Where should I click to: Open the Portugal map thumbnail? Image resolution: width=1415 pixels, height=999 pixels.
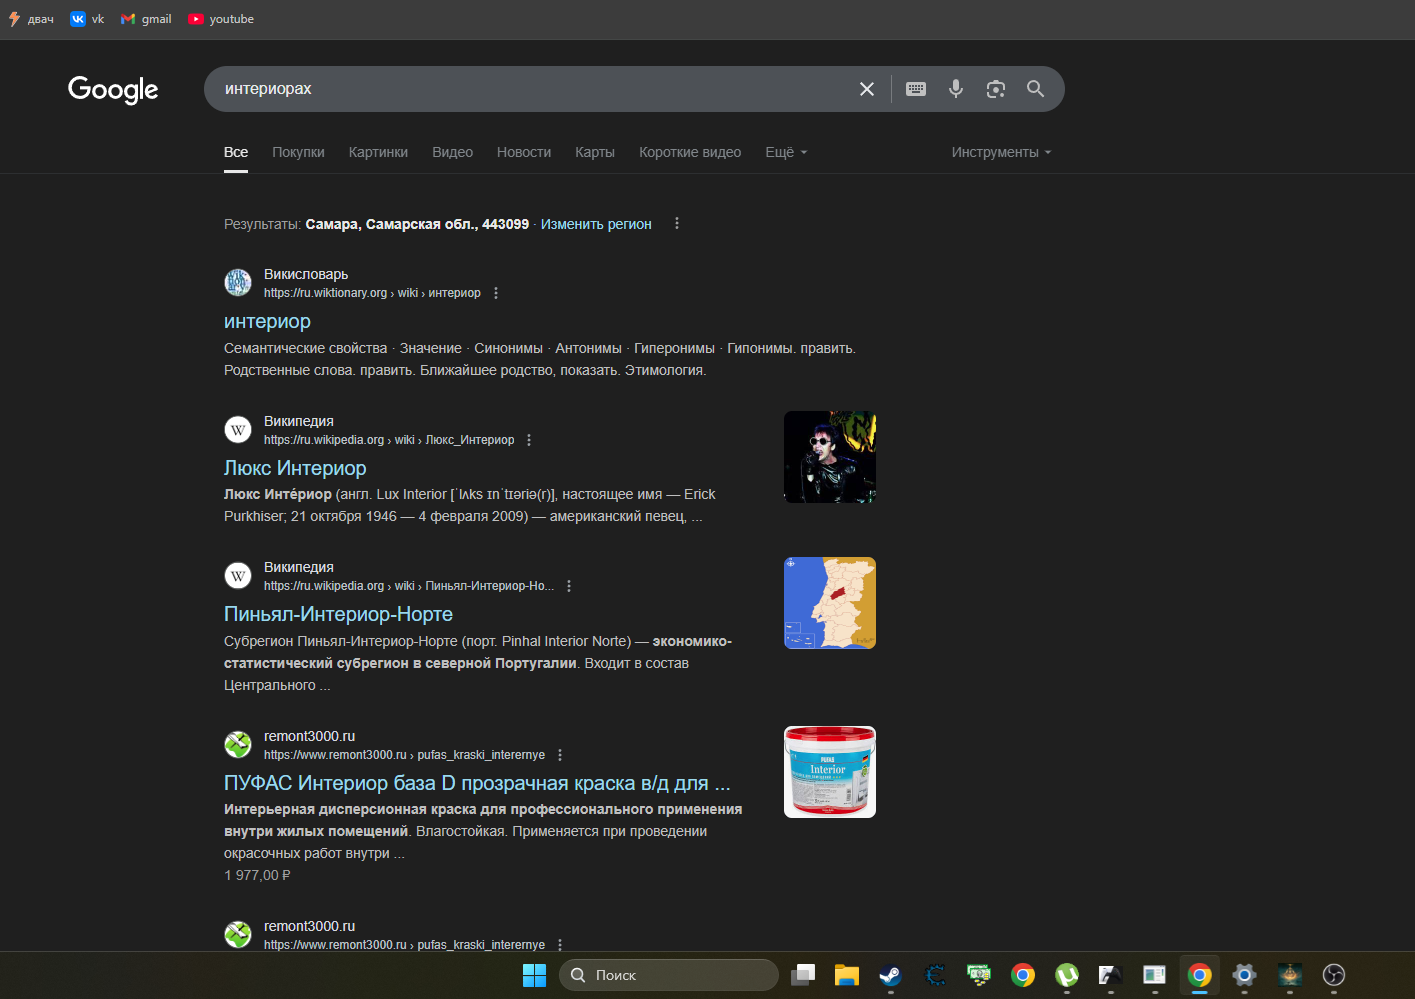(x=830, y=603)
